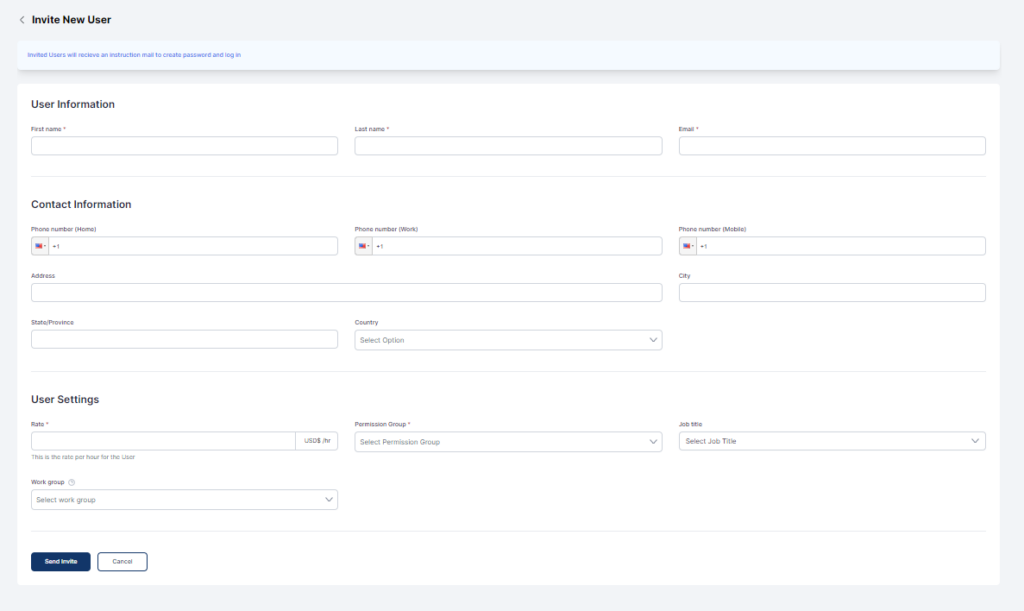Click the Work group help question icon
Viewport: 1024px width, 611px height.
point(71,482)
